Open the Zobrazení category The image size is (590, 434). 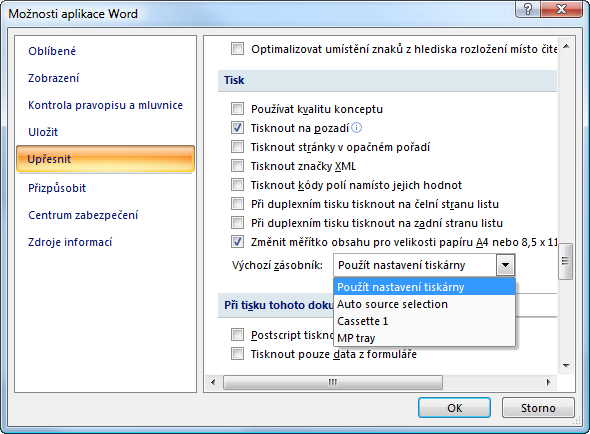[53, 78]
